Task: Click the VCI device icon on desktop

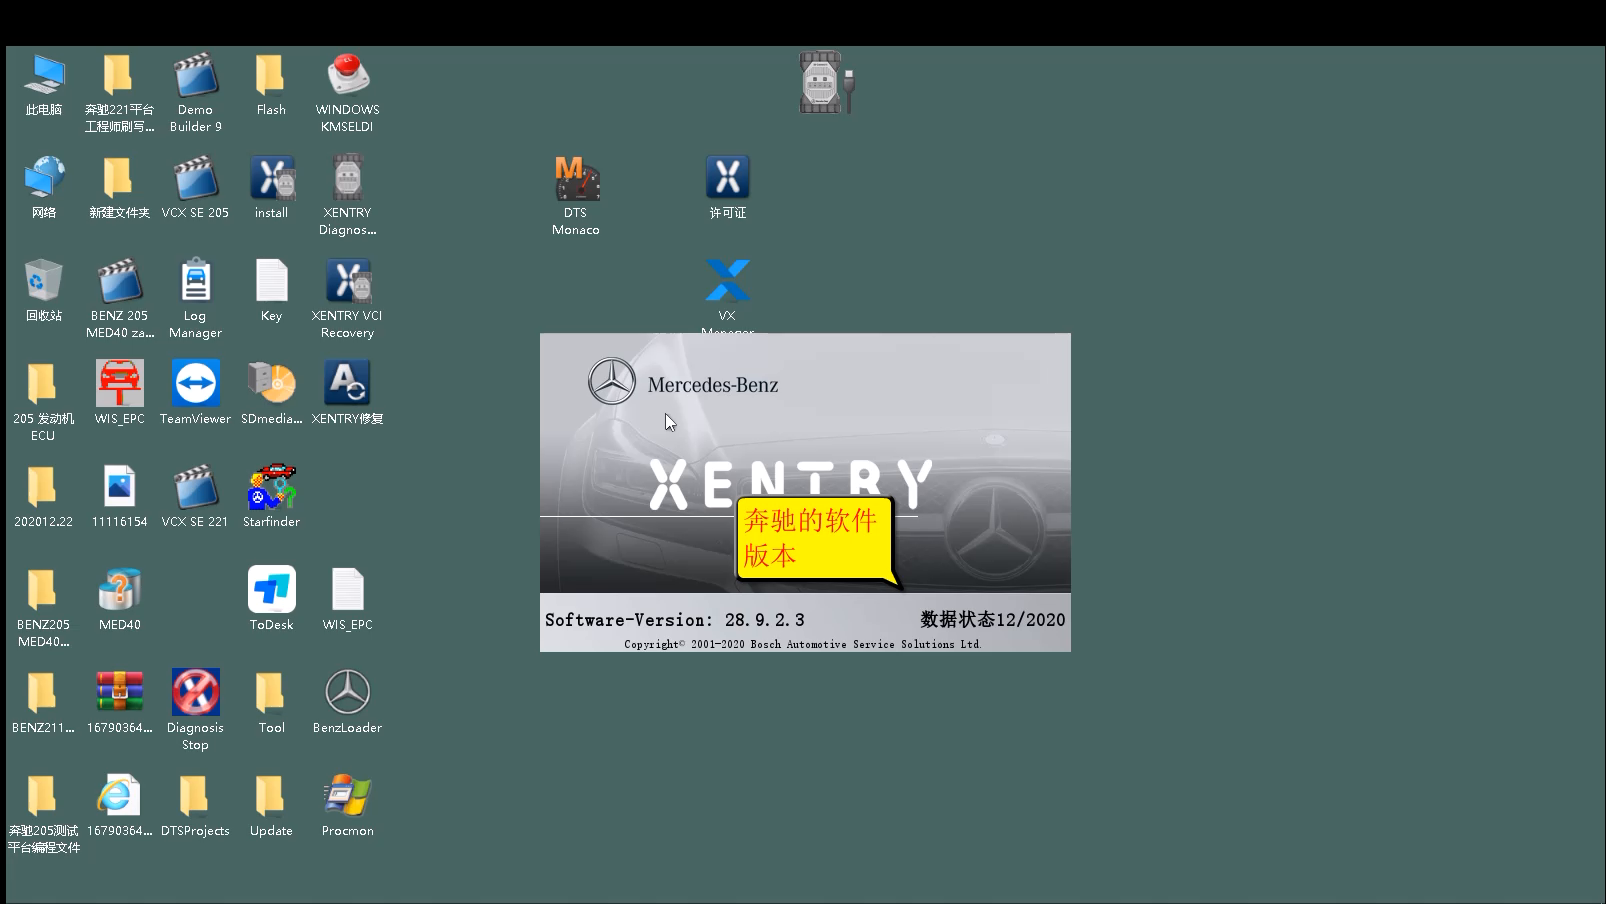Action: [x=826, y=82]
